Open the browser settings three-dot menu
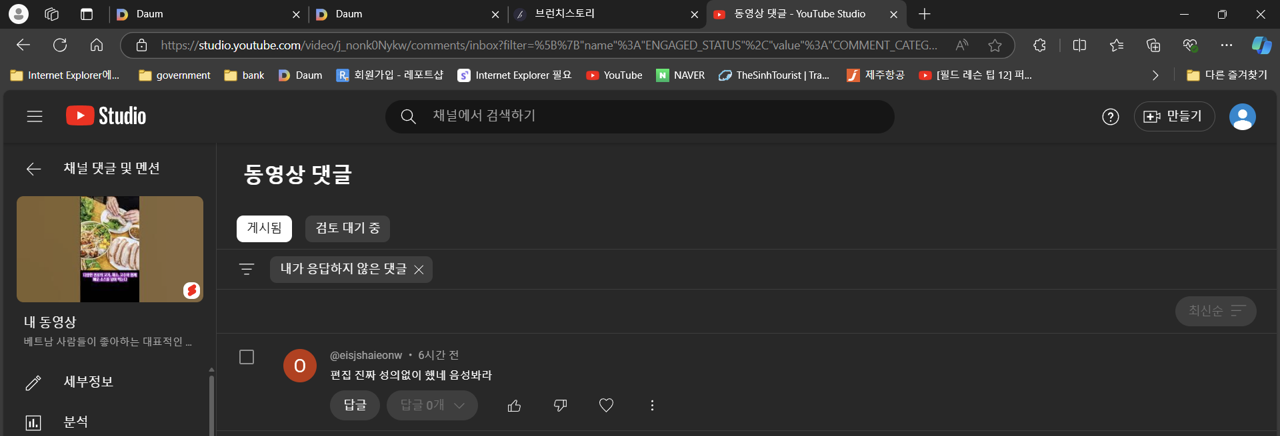 (x=1226, y=45)
